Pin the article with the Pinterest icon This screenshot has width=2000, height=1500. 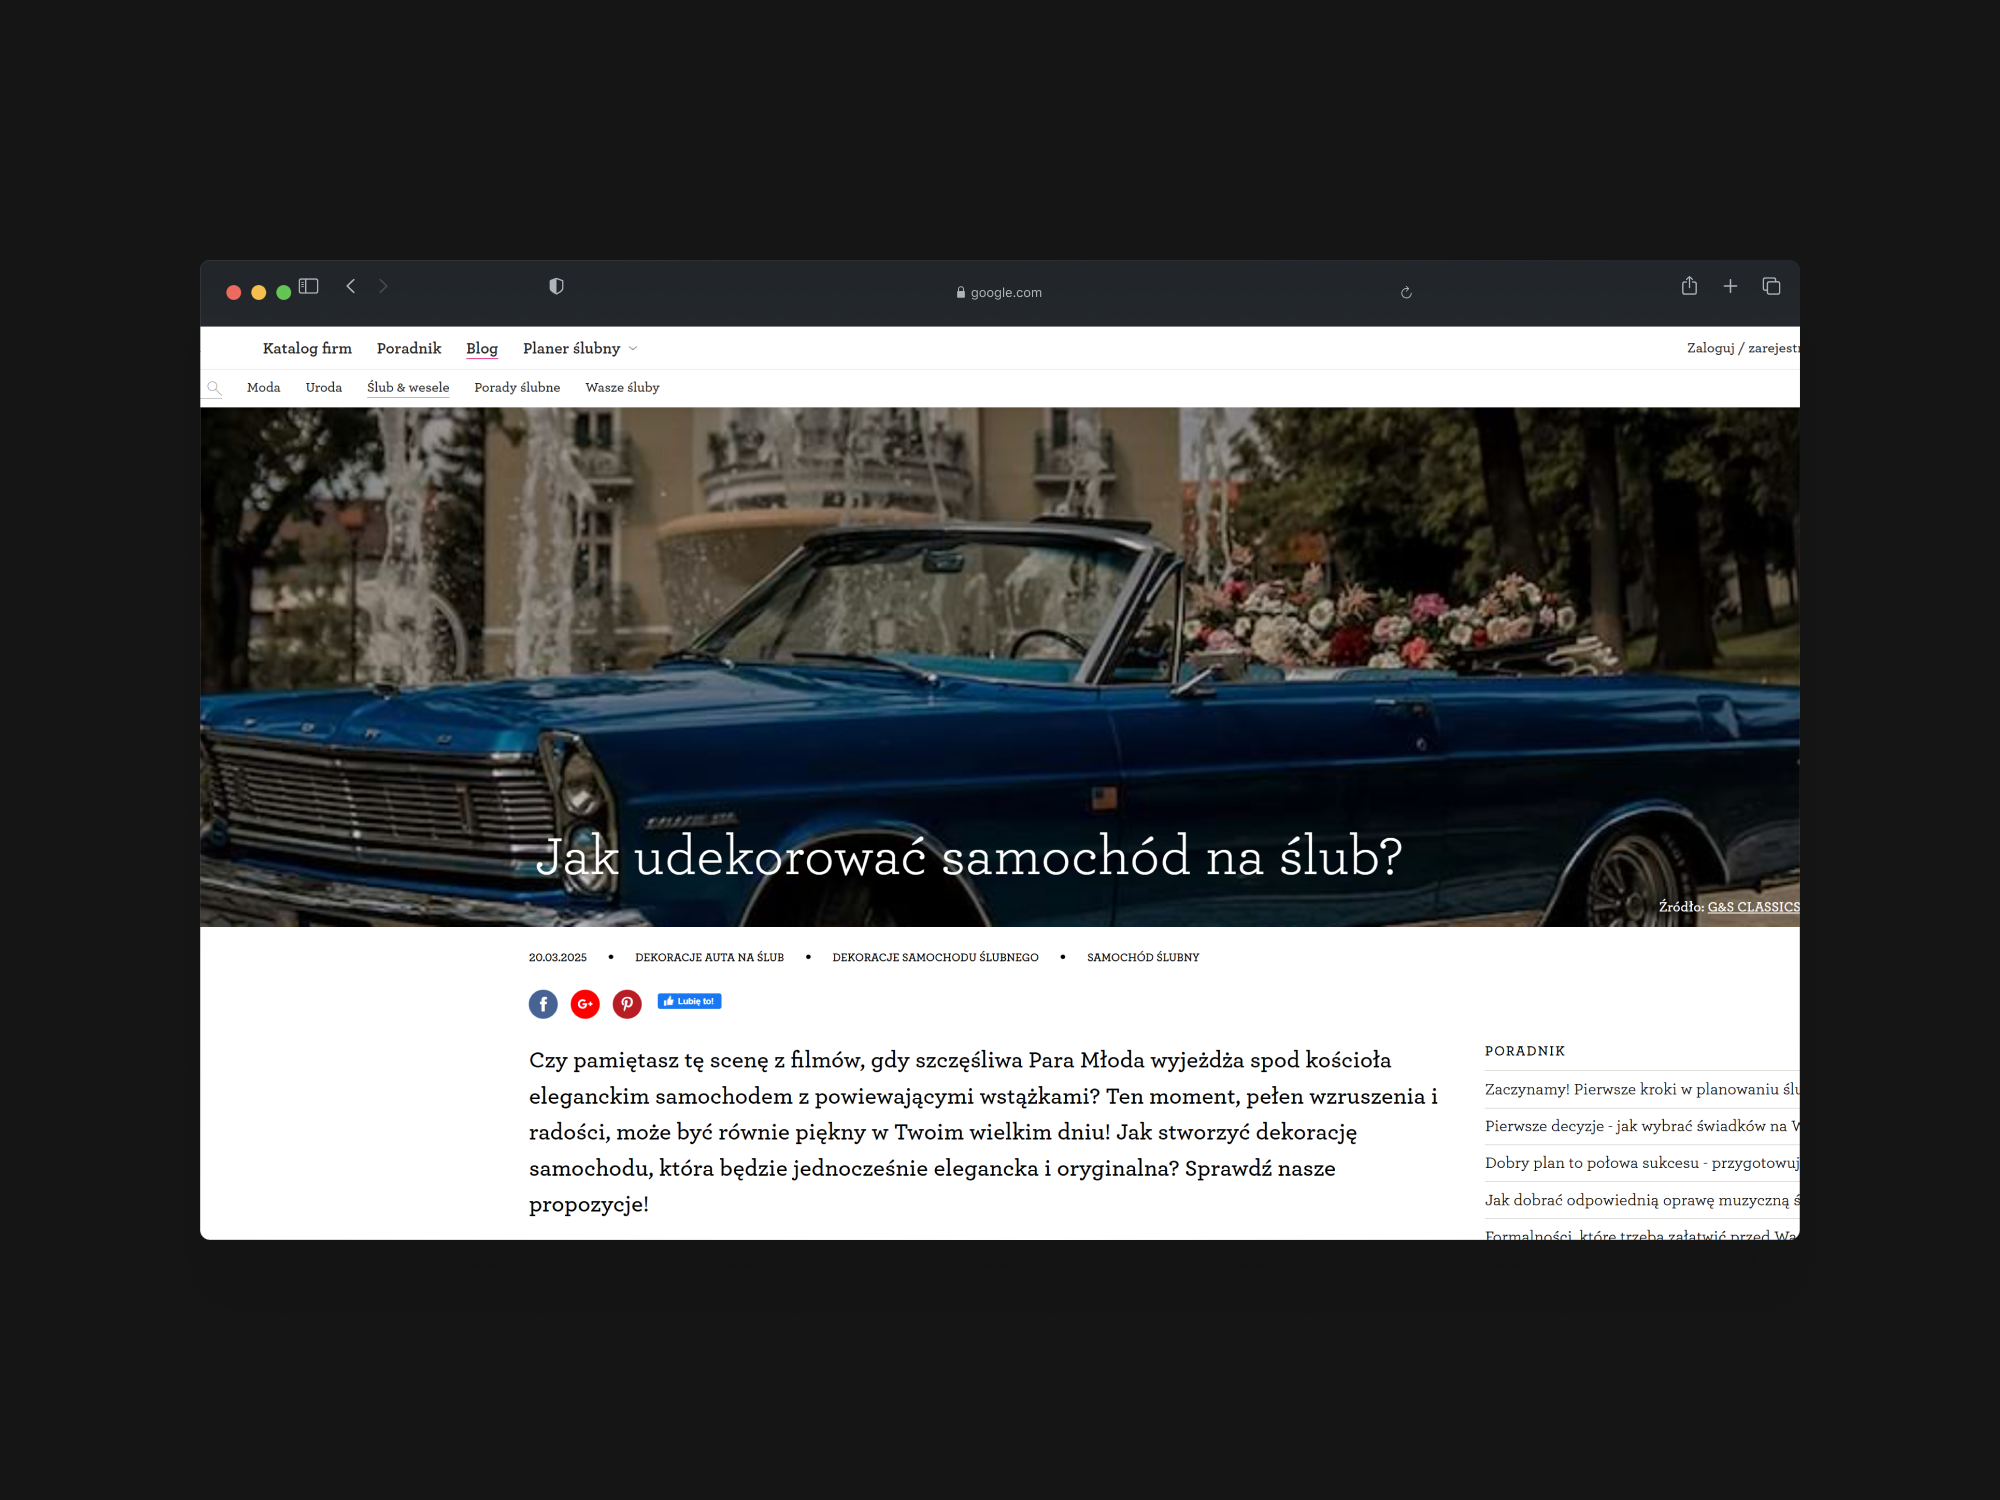[x=627, y=1004]
